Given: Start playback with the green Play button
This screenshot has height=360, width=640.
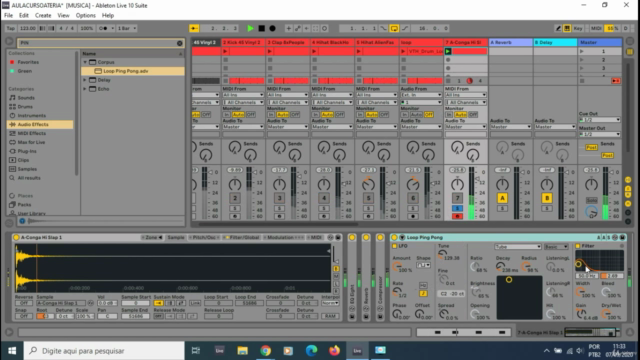Looking at the screenshot, I should [x=250, y=28].
